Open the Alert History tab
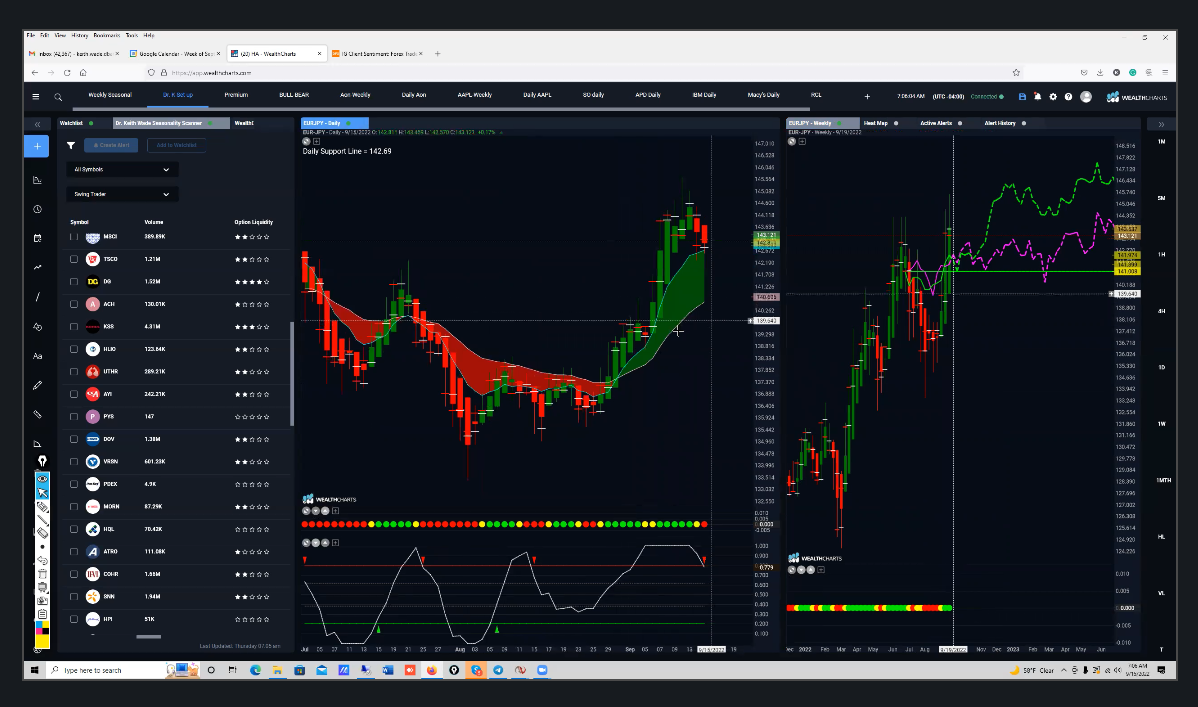Image resolution: width=1198 pixels, height=707 pixels. click(1000, 123)
